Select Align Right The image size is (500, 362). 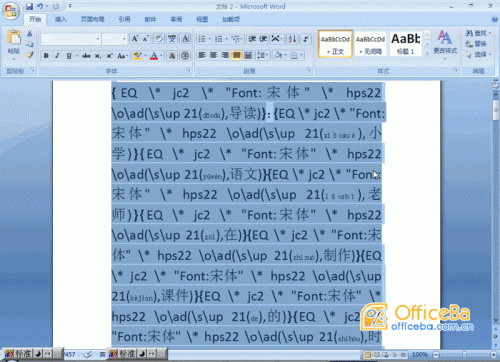click(225, 55)
